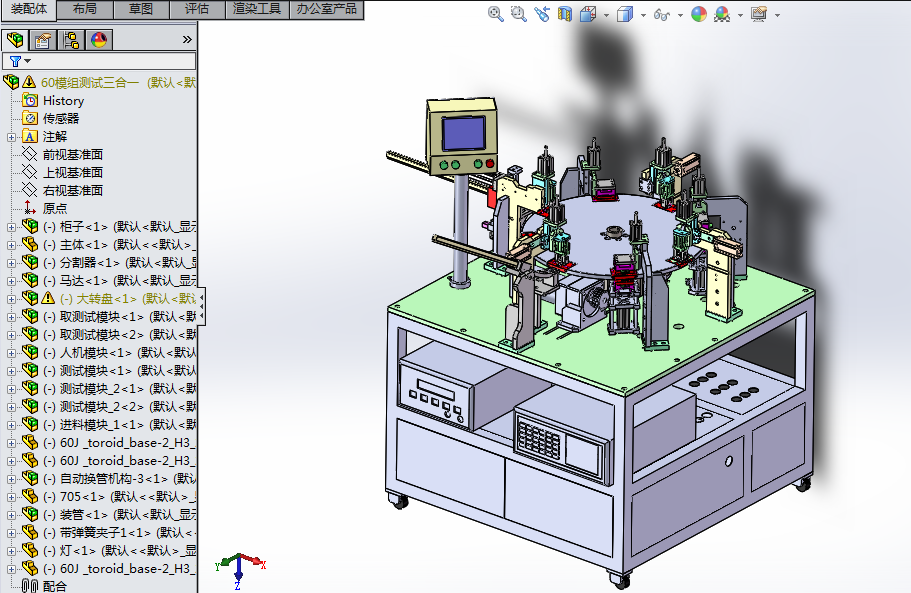Expand the 柜子<1> component node
This screenshot has height=593, width=911.
click(x=11, y=227)
